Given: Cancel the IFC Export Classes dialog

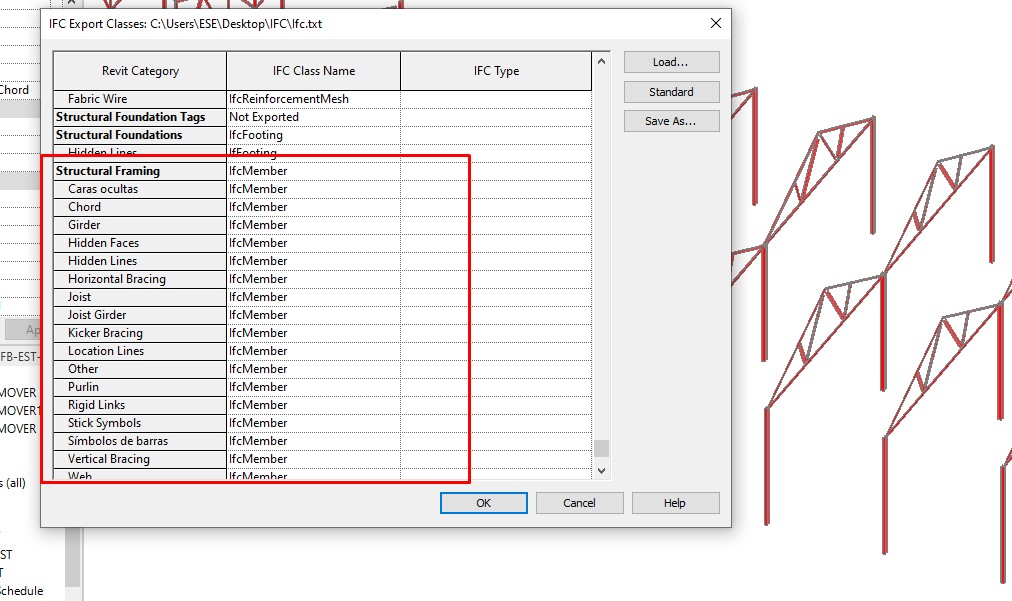Looking at the screenshot, I should [x=579, y=502].
